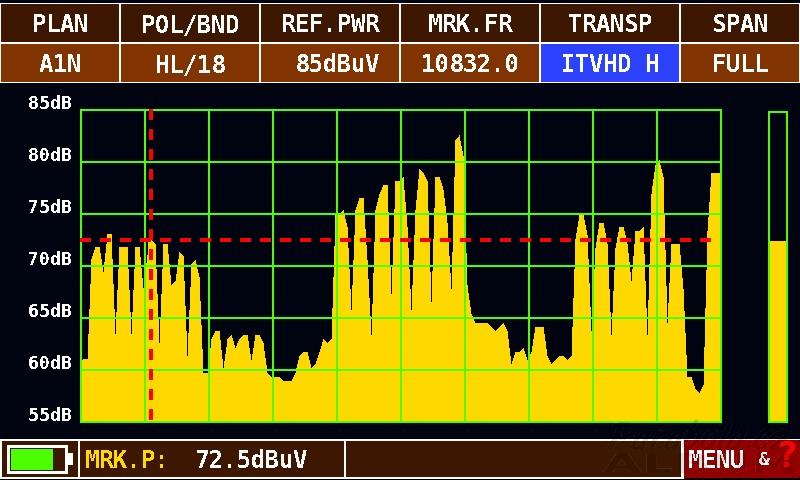Click the 60dB axis label
800x480 pixels.
[x=50, y=363]
